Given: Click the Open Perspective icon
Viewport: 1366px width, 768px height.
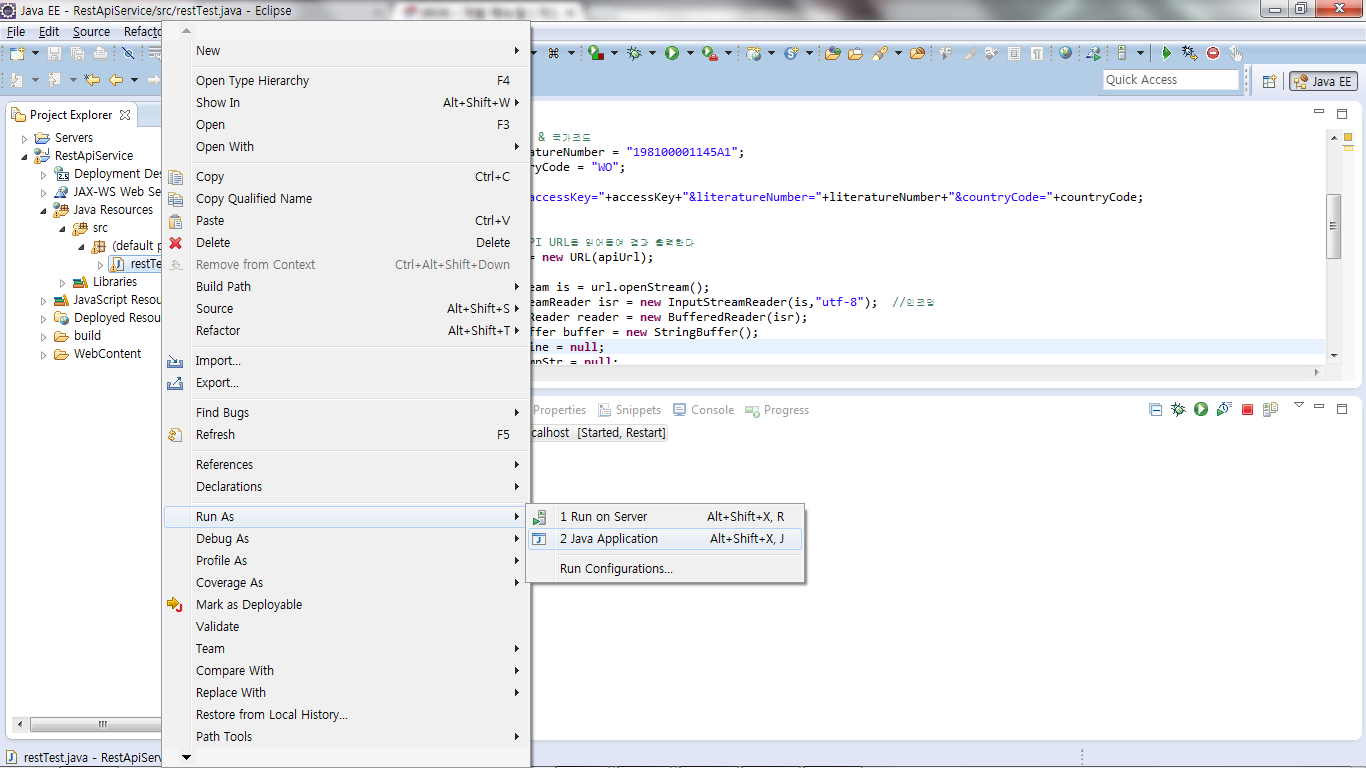Looking at the screenshot, I should pos(1269,82).
